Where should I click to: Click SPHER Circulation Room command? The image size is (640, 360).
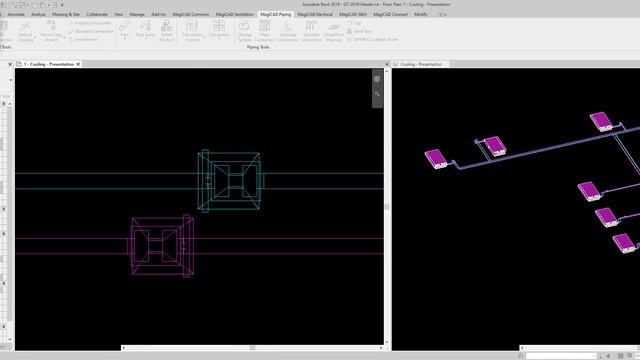pos(372,40)
